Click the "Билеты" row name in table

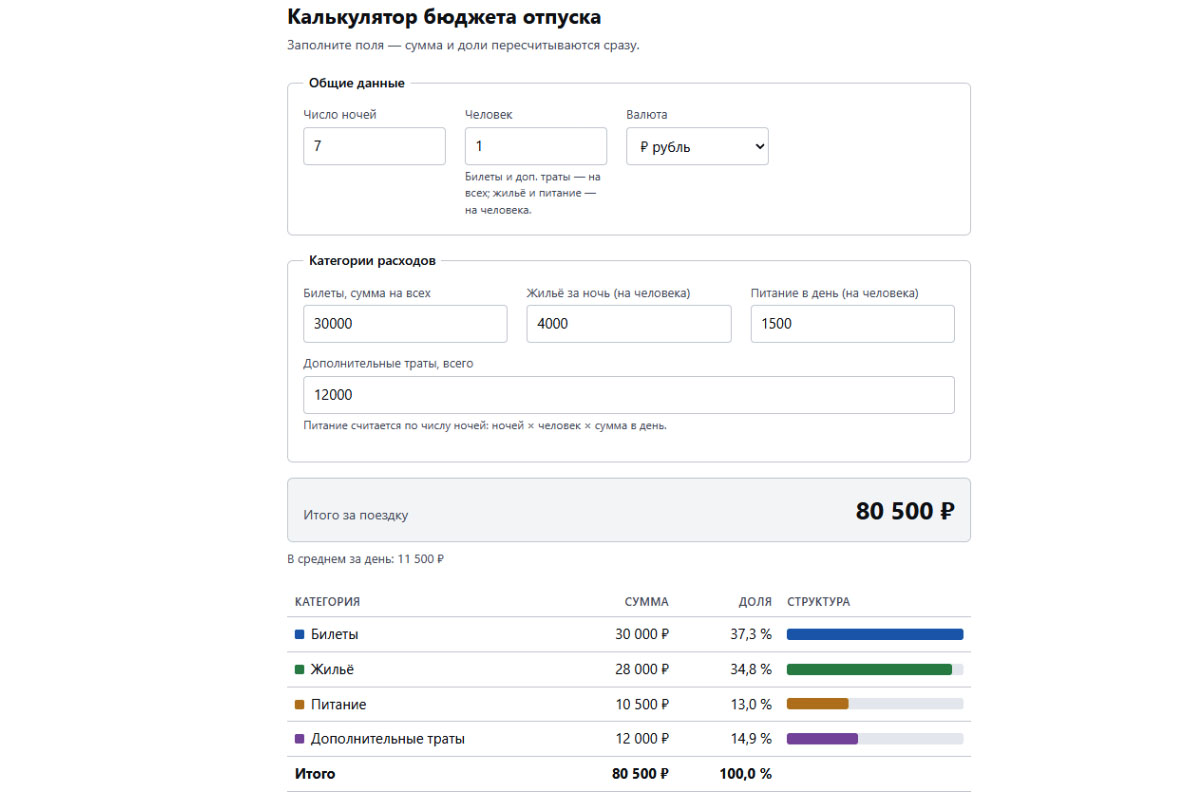click(x=335, y=634)
